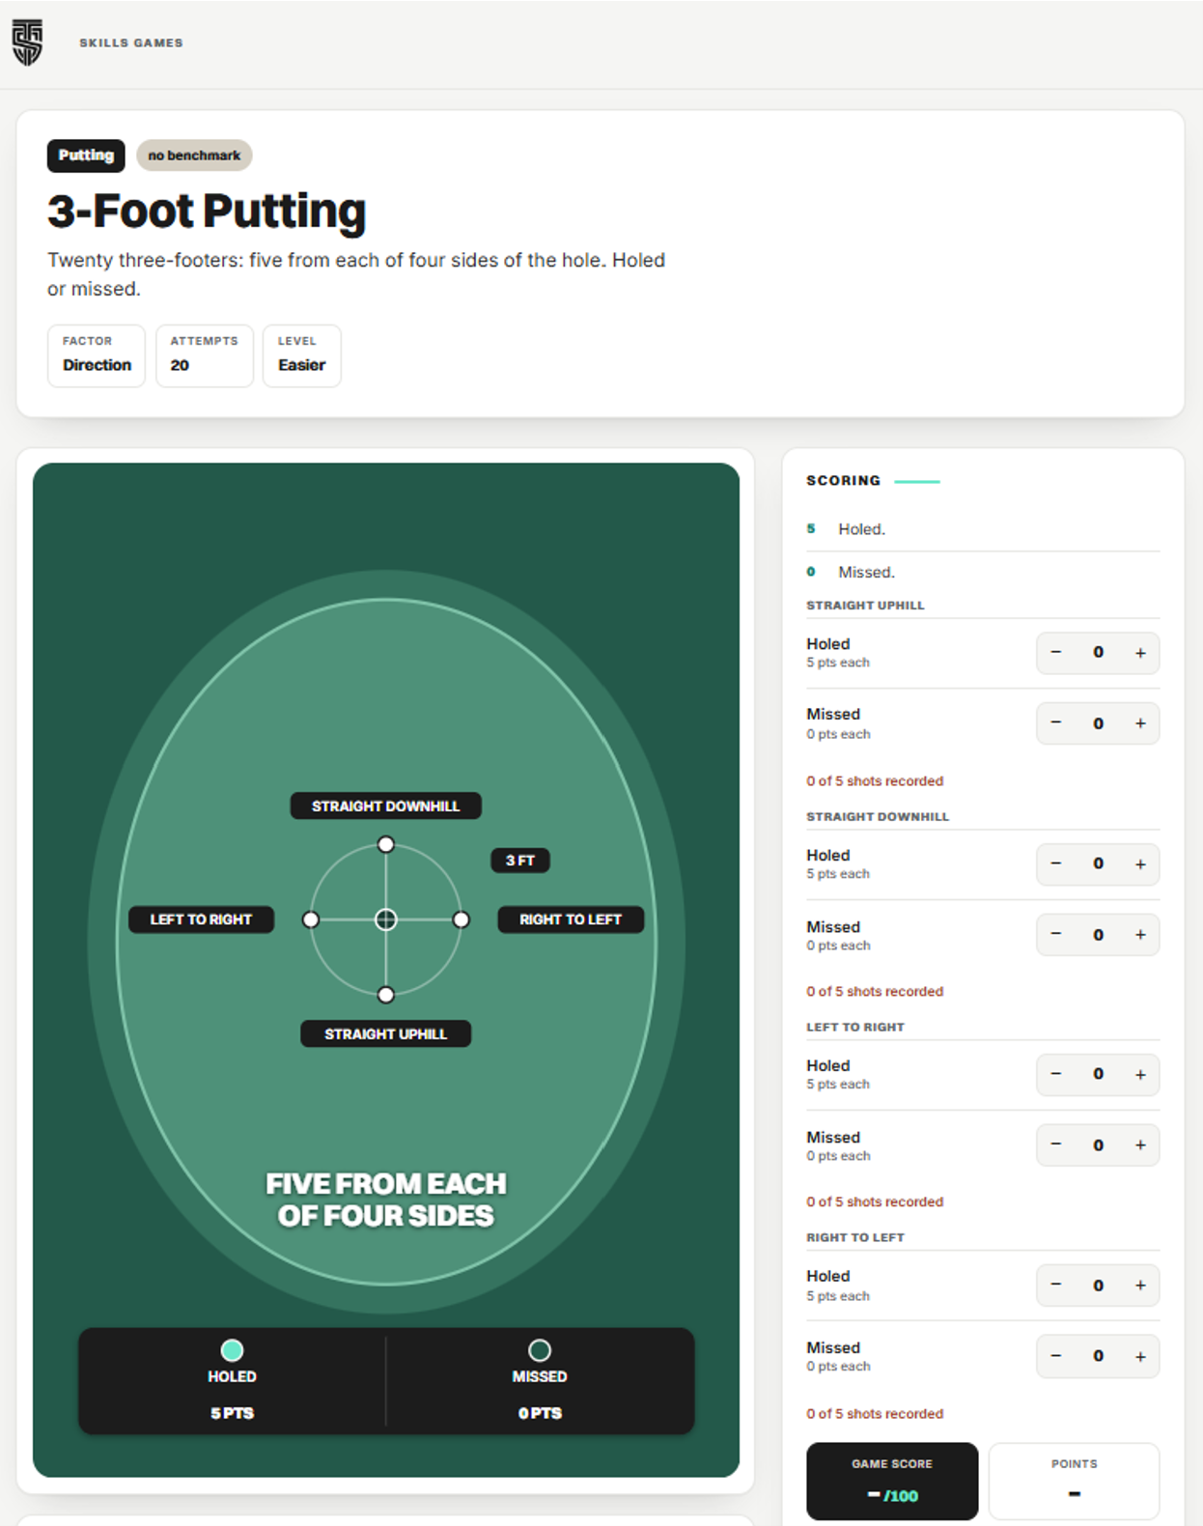Select the Putting category tag
1203x1526 pixels.
click(x=86, y=155)
